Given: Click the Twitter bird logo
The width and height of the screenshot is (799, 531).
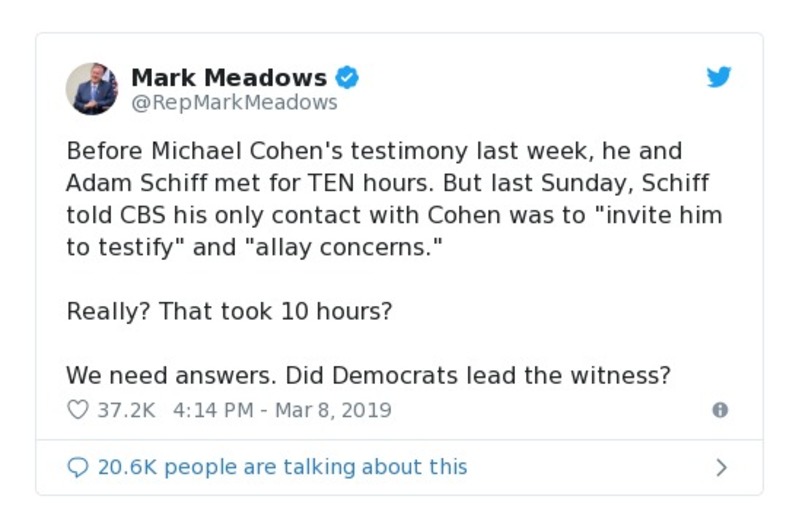Looking at the screenshot, I should [x=719, y=77].
